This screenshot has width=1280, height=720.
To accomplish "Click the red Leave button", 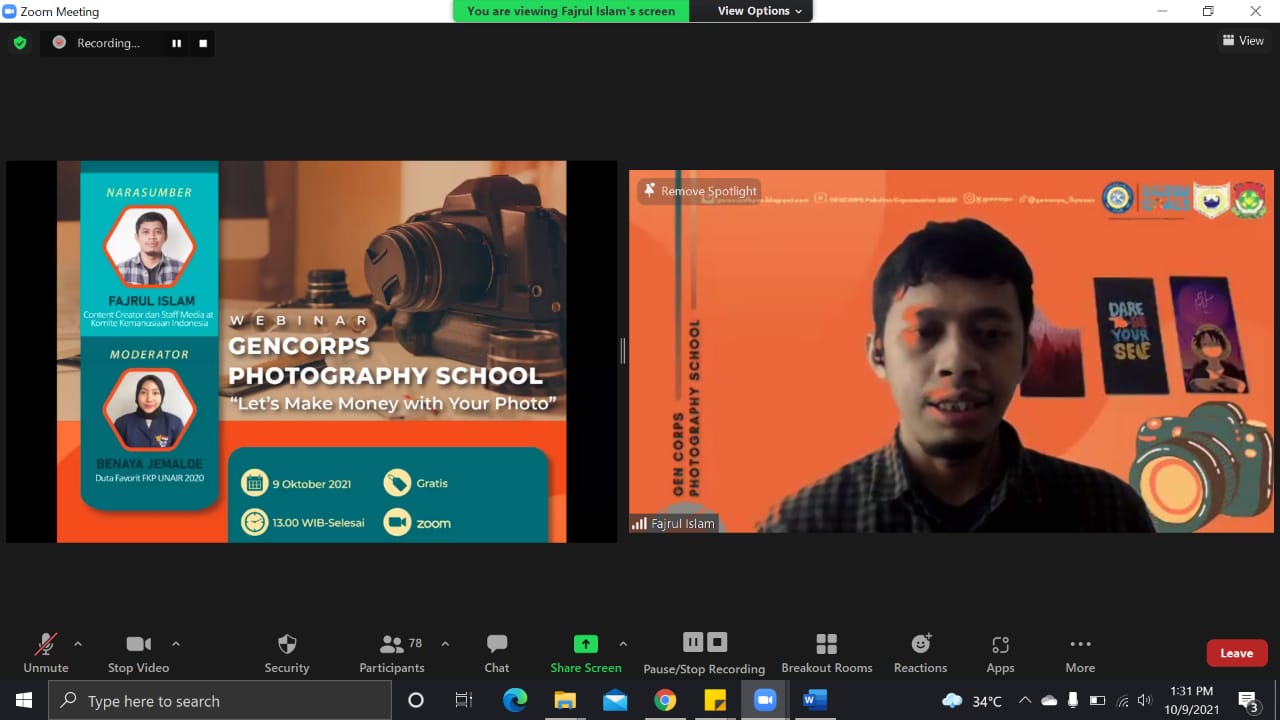I will [x=1236, y=653].
